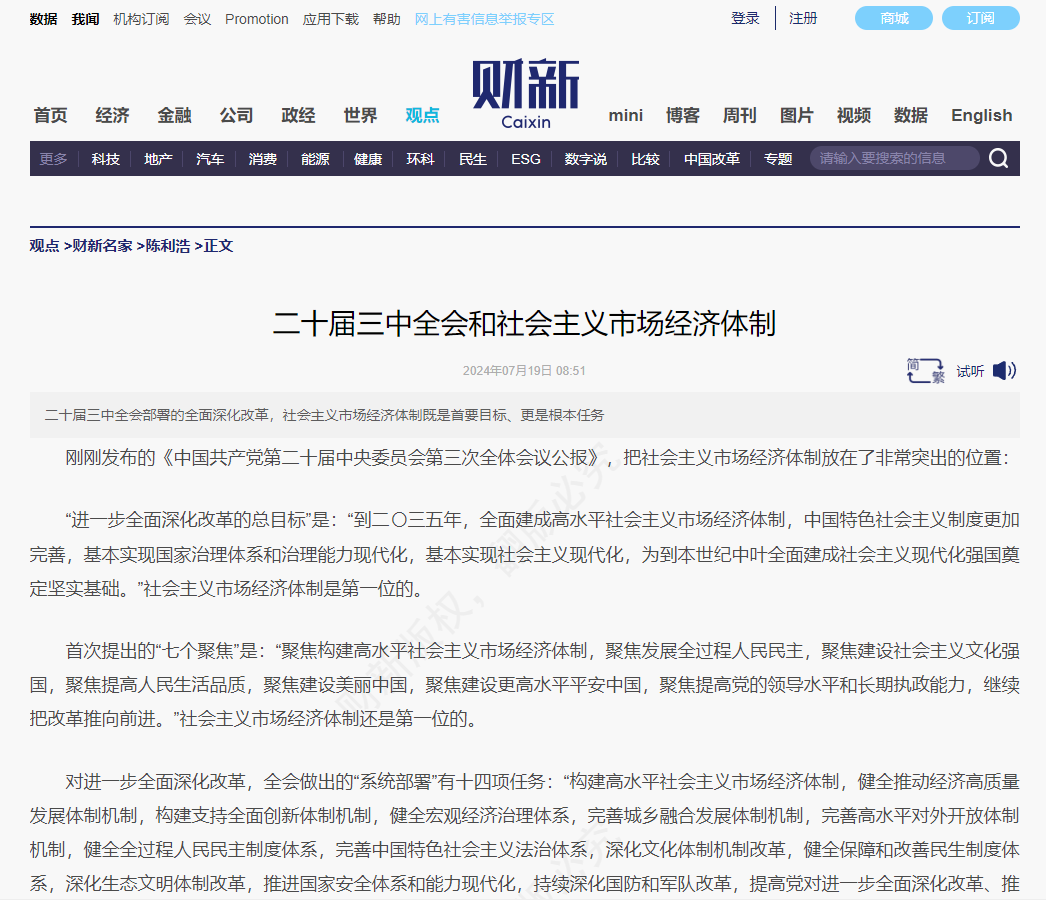Click the 商城 button
The image size is (1046, 901).
[892, 17]
